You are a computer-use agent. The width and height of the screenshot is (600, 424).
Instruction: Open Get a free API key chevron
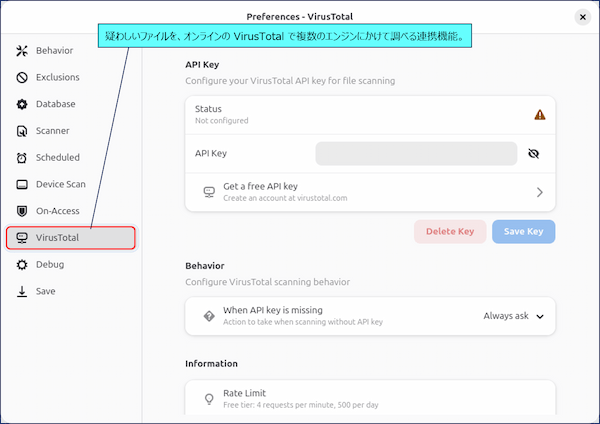tap(540, 192)
